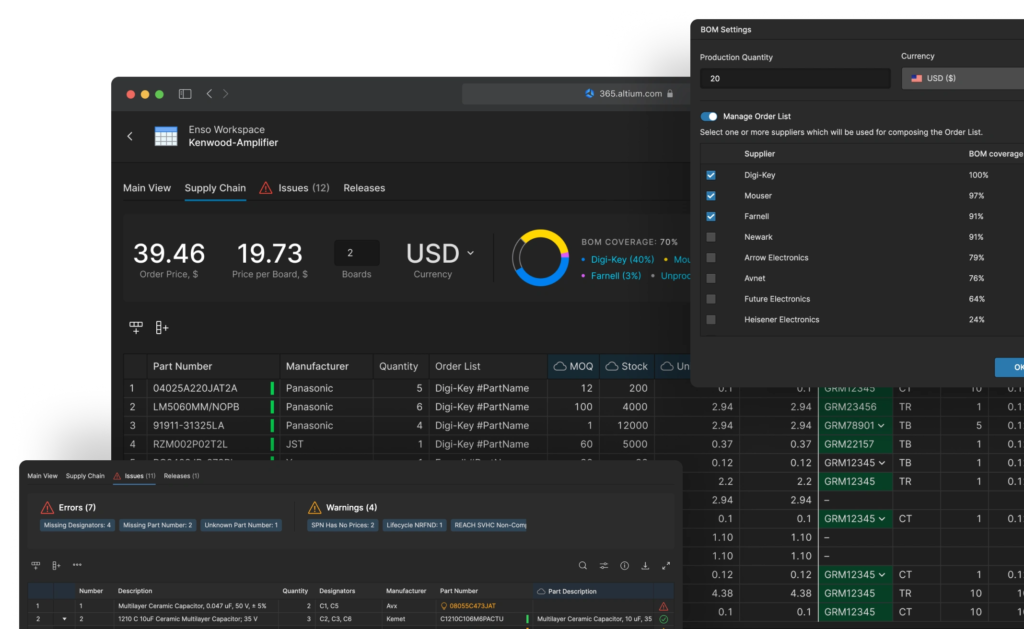Check the Avnet supplier checkbox
This screenshot has width=1024, height=629.
[711, 278]
